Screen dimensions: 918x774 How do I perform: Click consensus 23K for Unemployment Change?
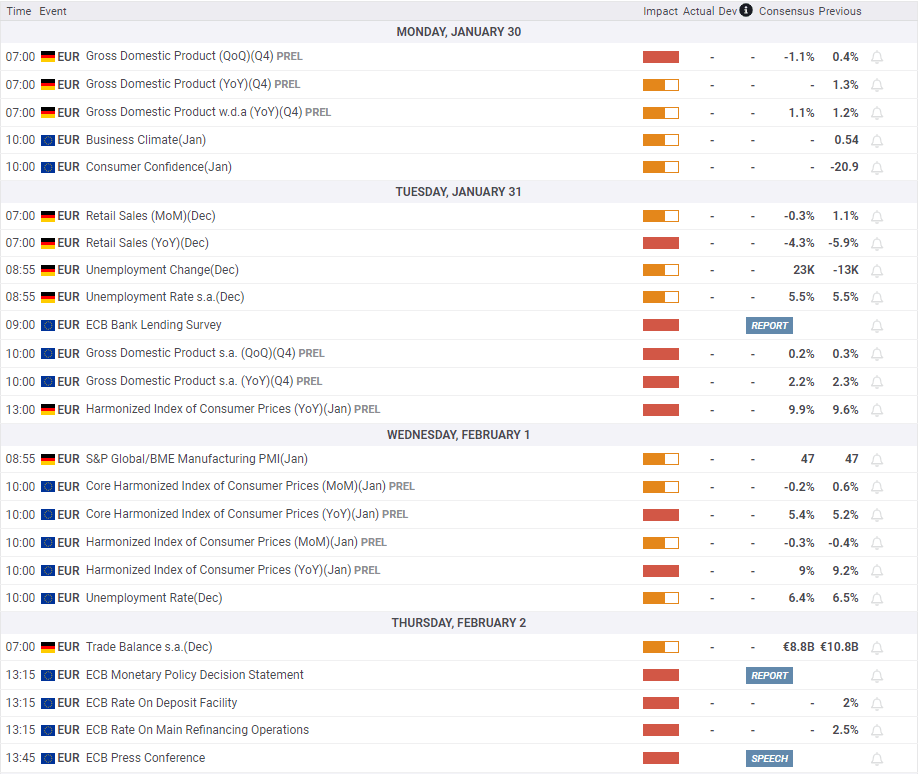(x=804, y=270)
